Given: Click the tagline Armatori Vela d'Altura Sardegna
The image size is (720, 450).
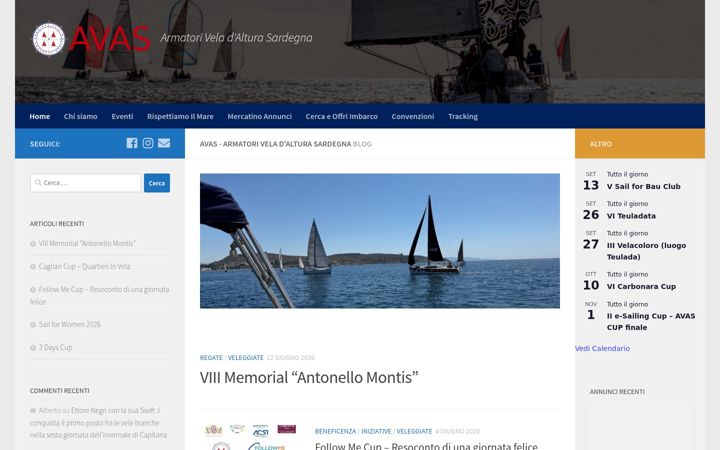Looking at the screenshot, I should coord(236,38).
